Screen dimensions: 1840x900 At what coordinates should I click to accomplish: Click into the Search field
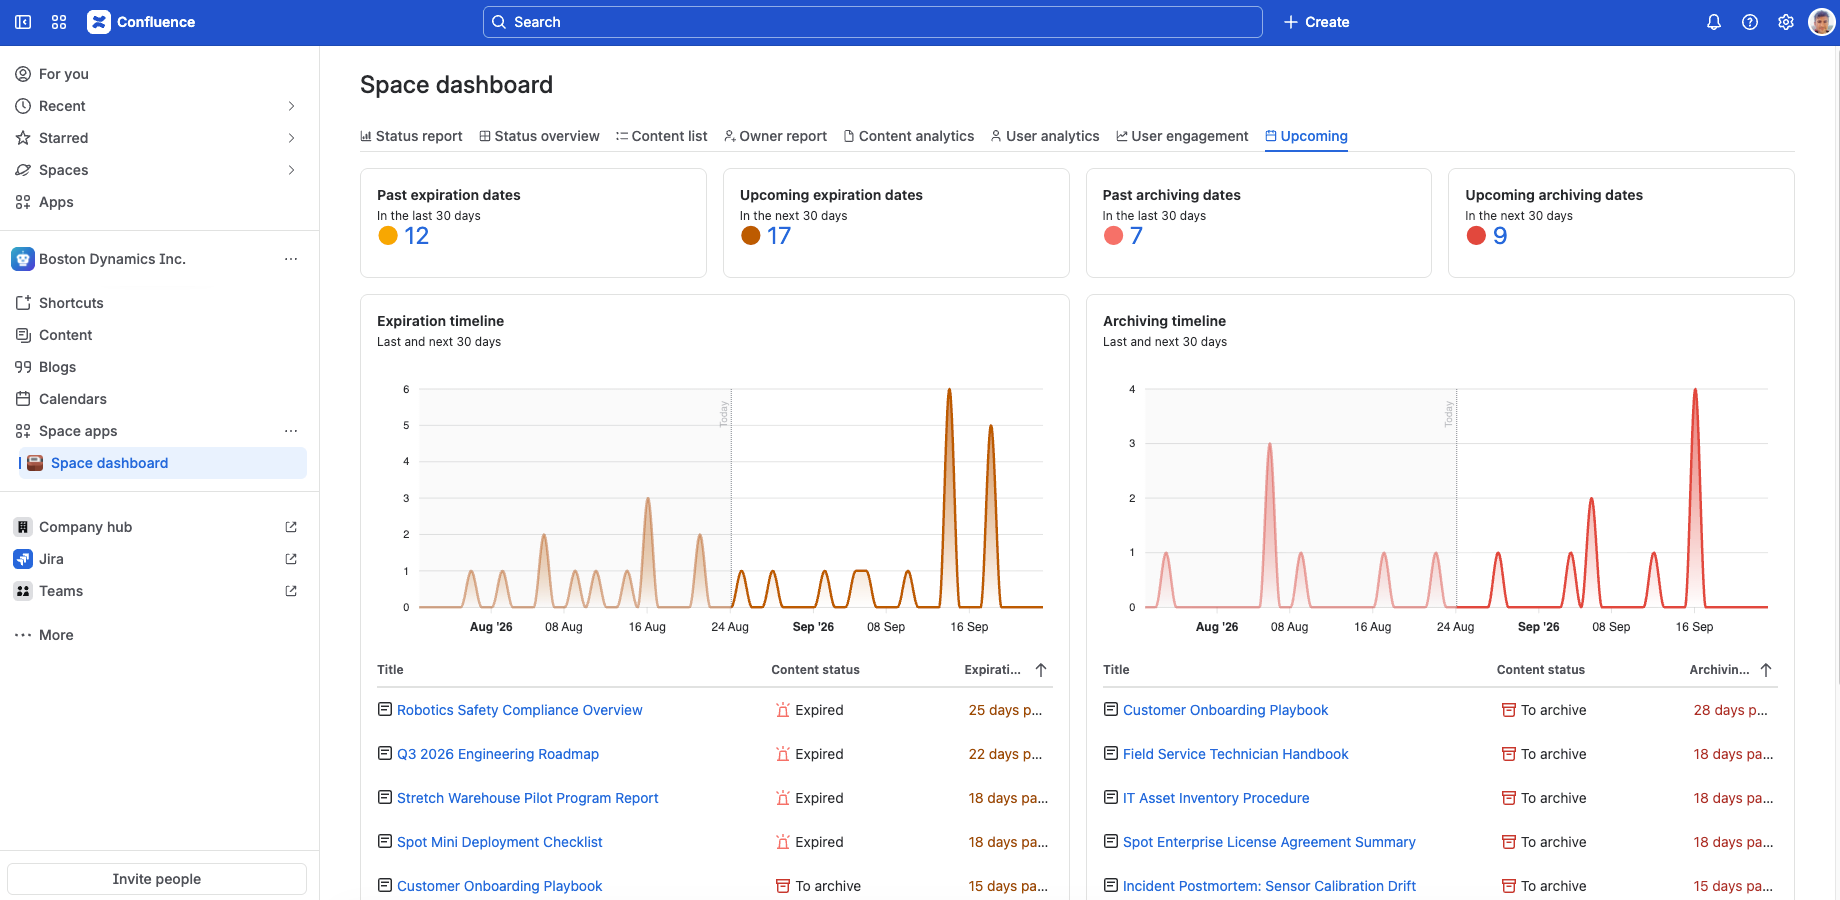pos(872,22)
